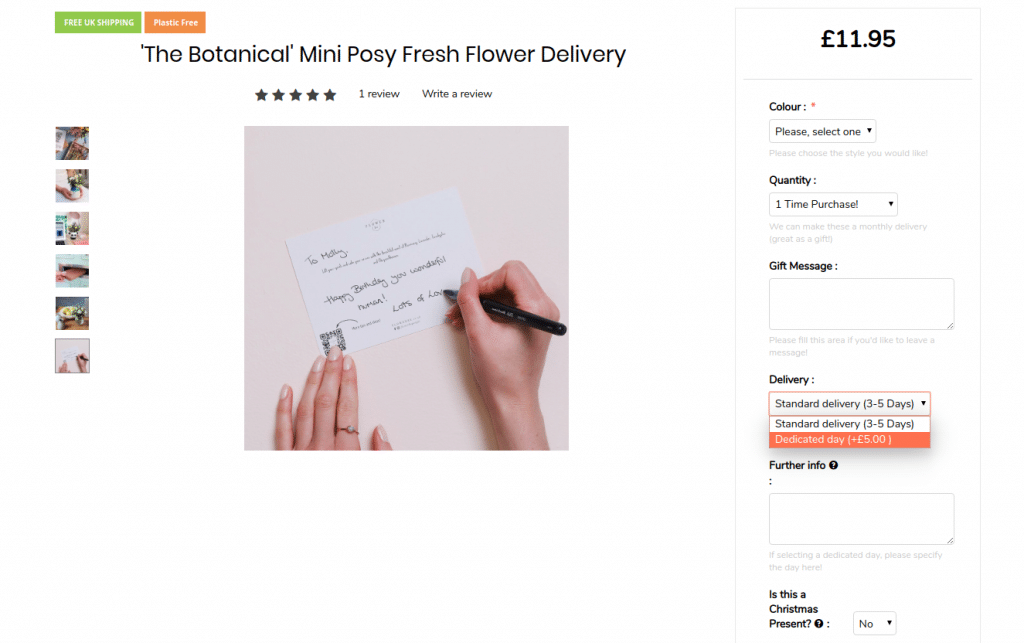Image resolution: width=1024 pixels, height=643 pixels.
Task: Click into the Gift Message text box
Action: coord(861,304)
